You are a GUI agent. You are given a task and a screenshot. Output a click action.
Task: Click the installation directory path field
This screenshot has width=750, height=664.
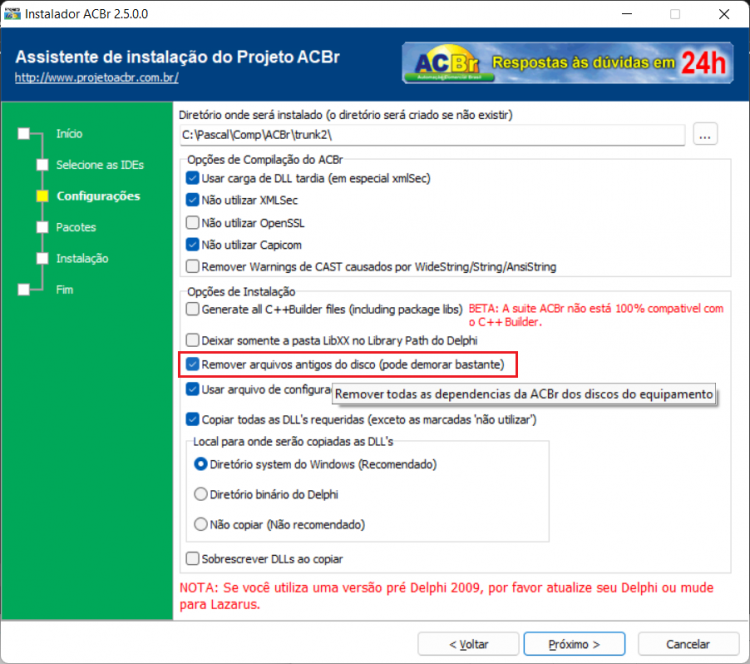pos(432,135)
